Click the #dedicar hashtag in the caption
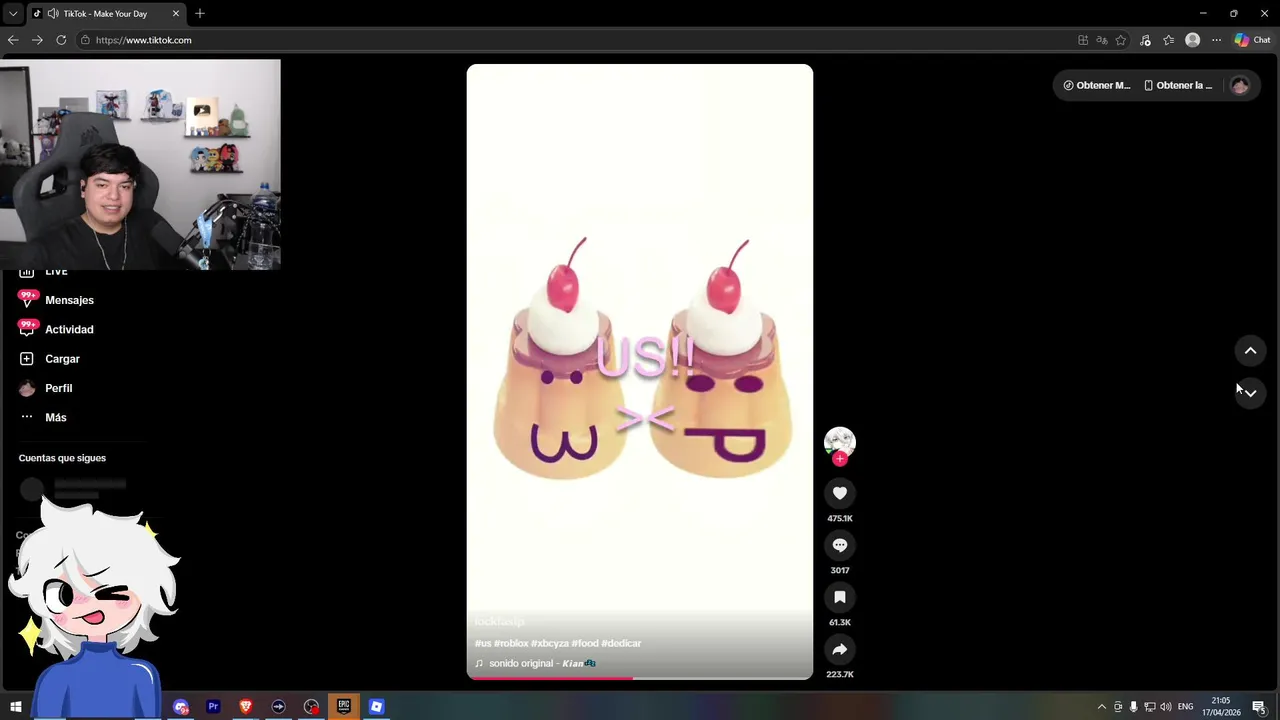This screenshot has width=1280, height=720. click(x=621, y=643)
